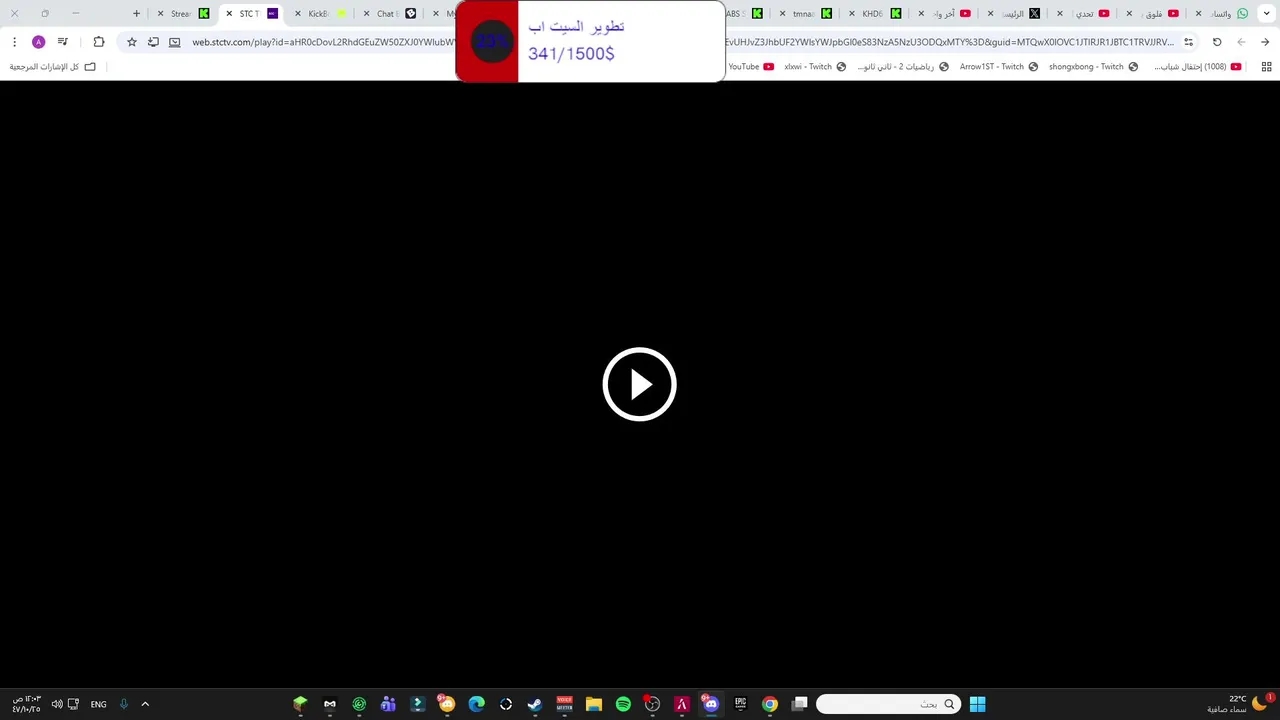Open the xlxwi - Twitch bookmark
The width and height of the screenshot is (1280, 720).
(815, 67)
